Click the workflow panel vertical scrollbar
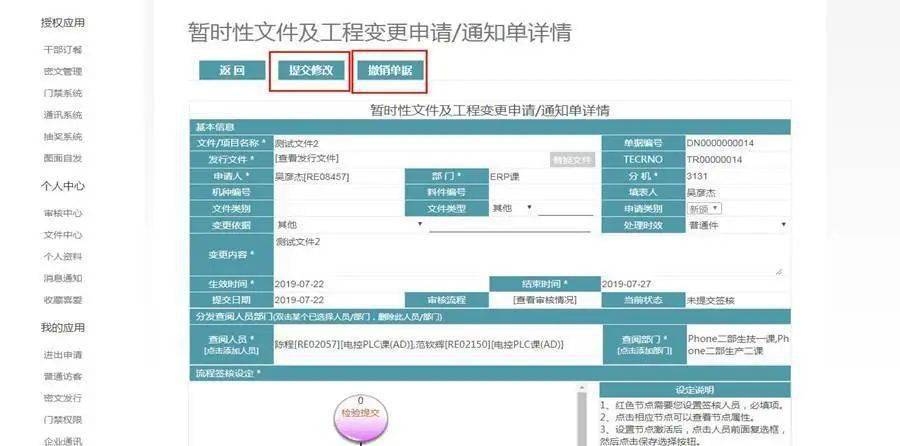This screenshot has height=446, width=900. point(583,415)
